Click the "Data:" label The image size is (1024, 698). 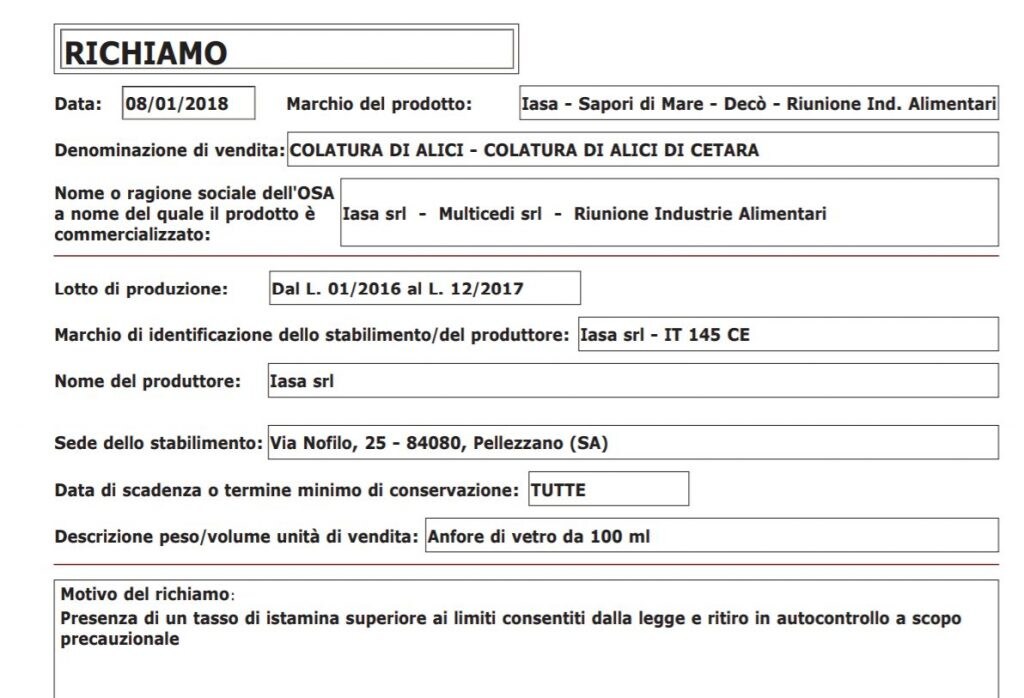[78, 104]
